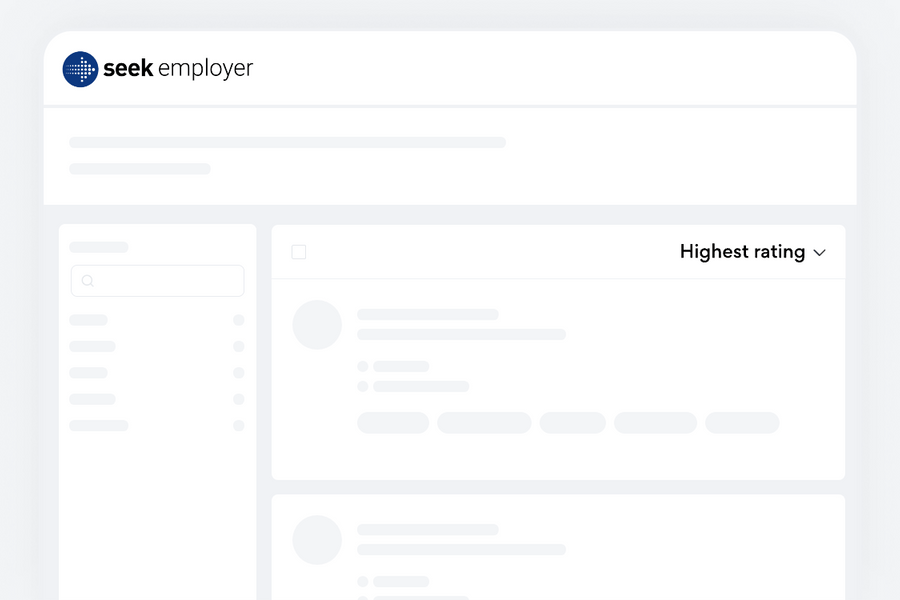Image resolution: width=900 pixels, height=600 pixels.
Task: Click the seek employer wordmark link
Action: 178,69
